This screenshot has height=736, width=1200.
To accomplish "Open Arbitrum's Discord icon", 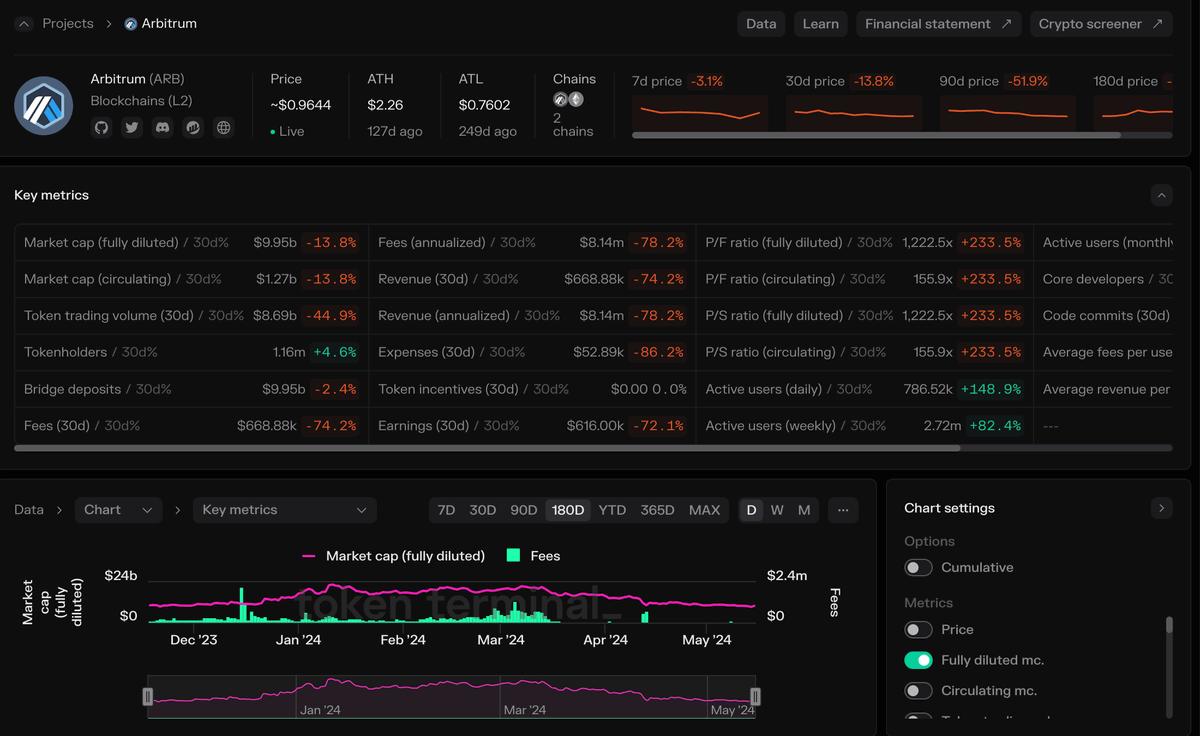I will pyautogui.click(x=161, y=127).
